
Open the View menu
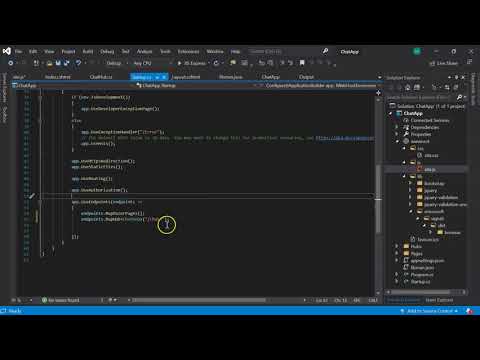pos(49,51)
